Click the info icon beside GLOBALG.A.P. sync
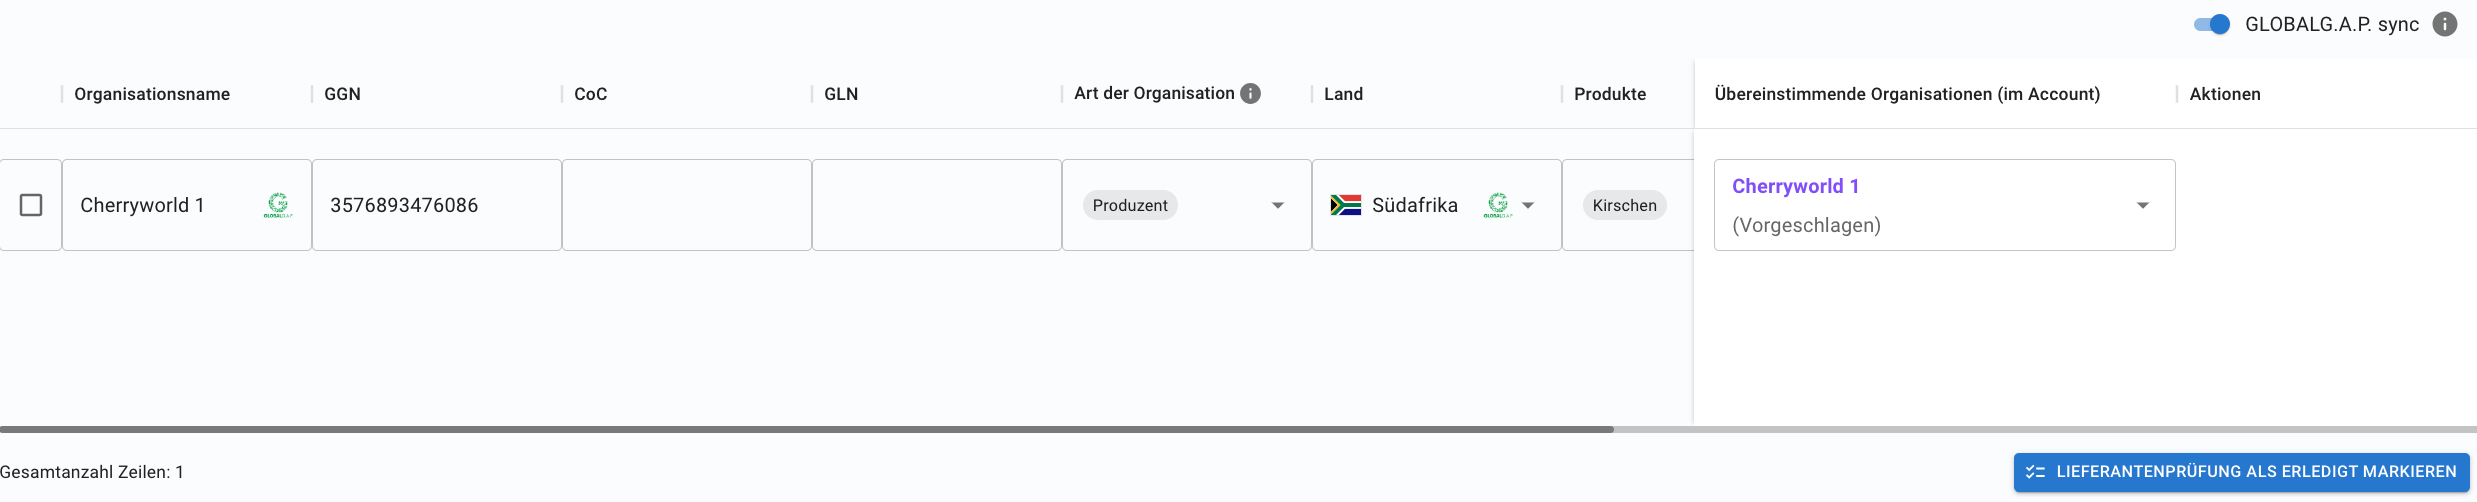2477x502 pixels. (x=2444, y=24)
